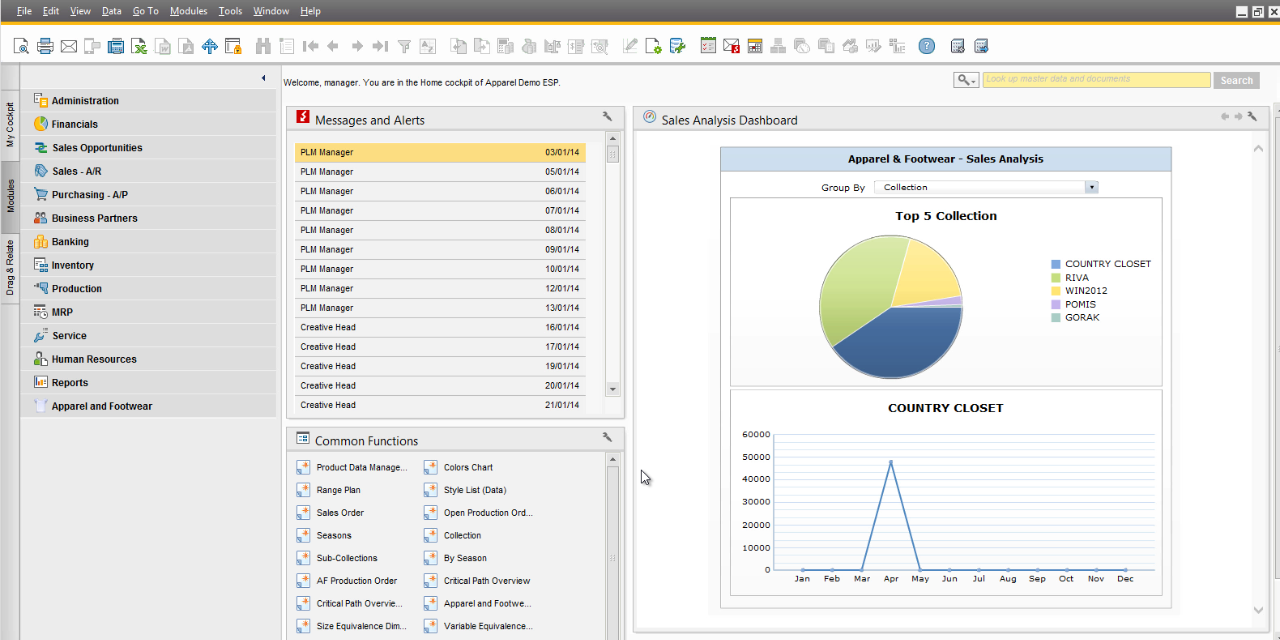Click the Print icon in toolbar
1280x640 pixels.
(45, 46)
